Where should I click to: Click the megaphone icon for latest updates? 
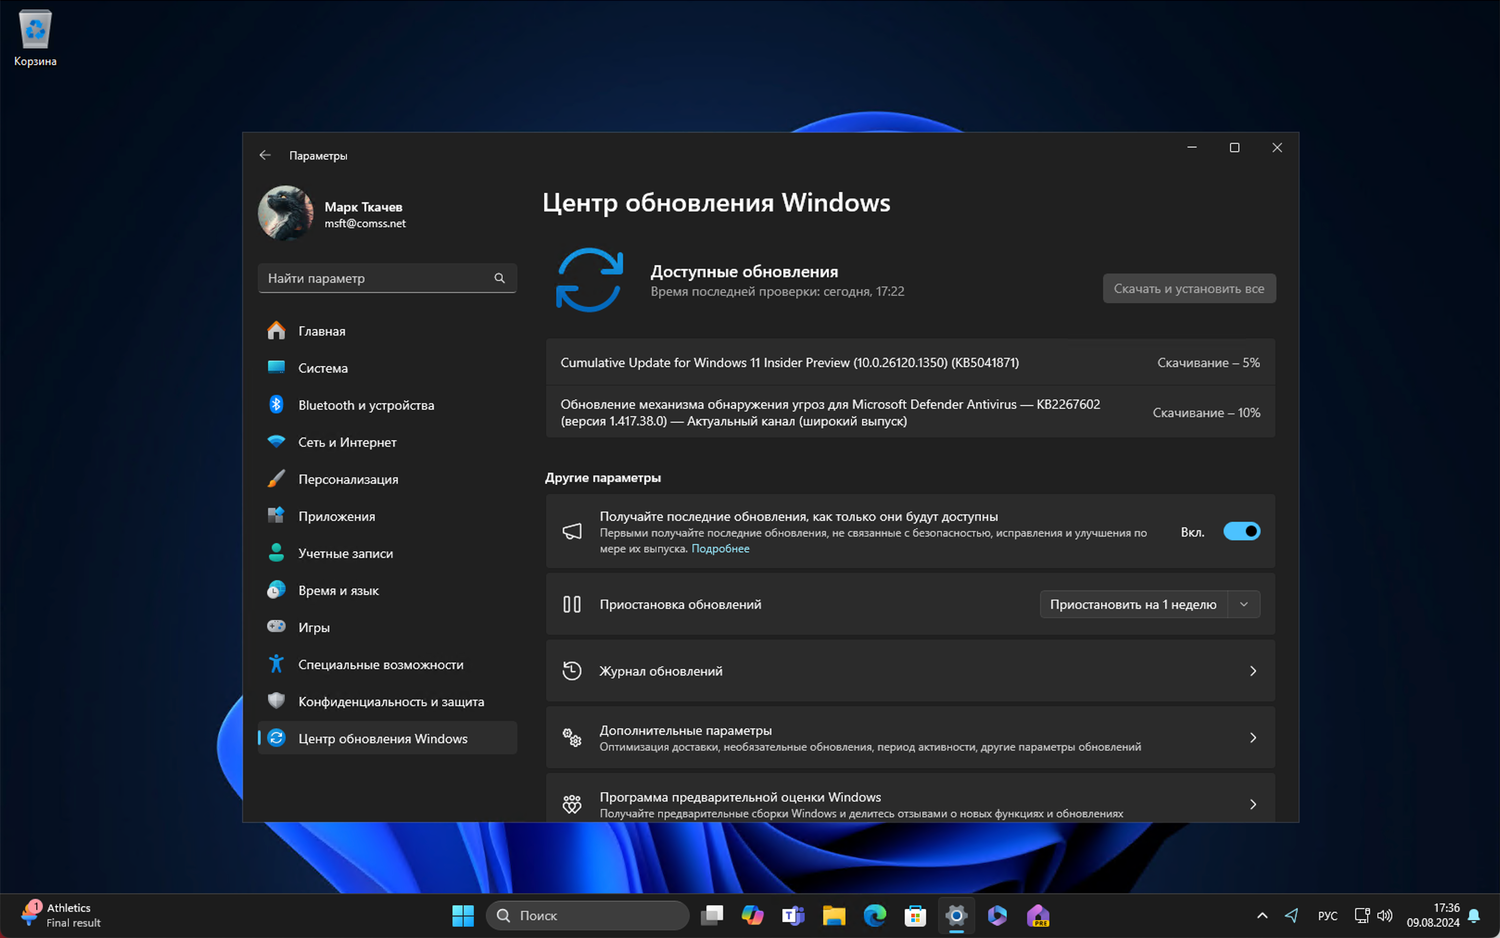click(x=572, y=532)
